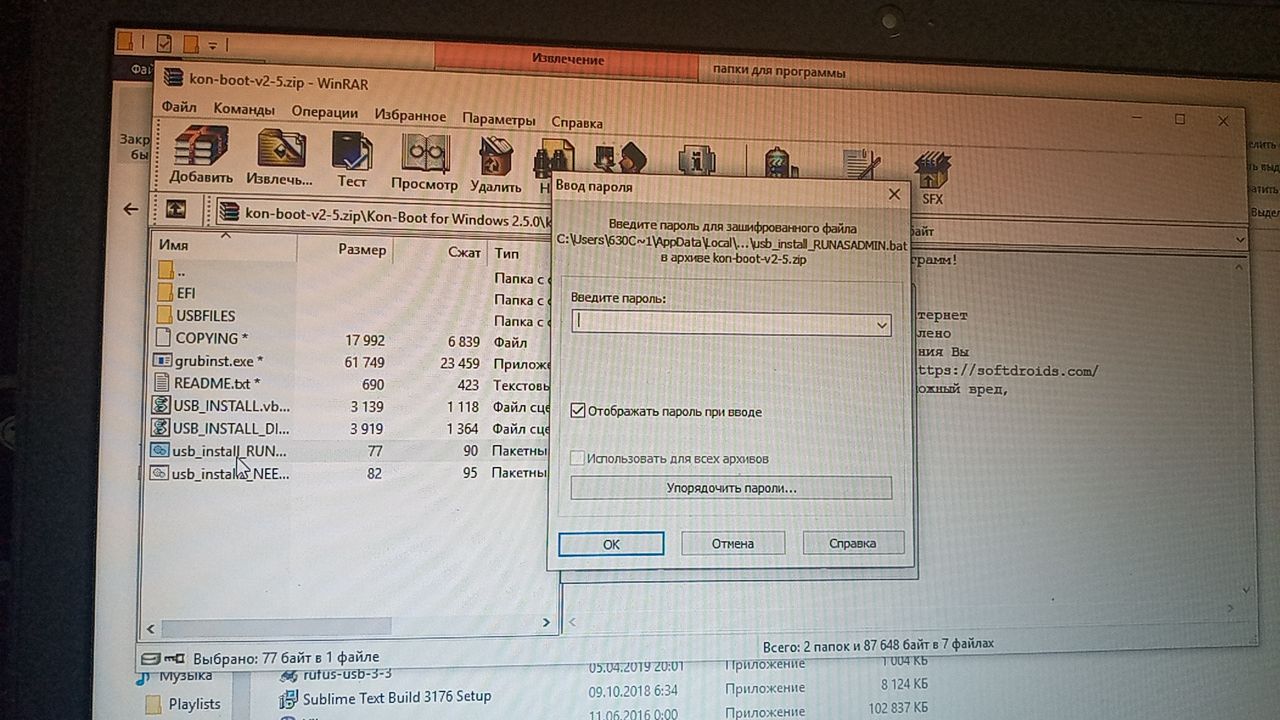Click the https://softdroids.com/ text in background window

pyautogui.click(x=1007, y=370)
